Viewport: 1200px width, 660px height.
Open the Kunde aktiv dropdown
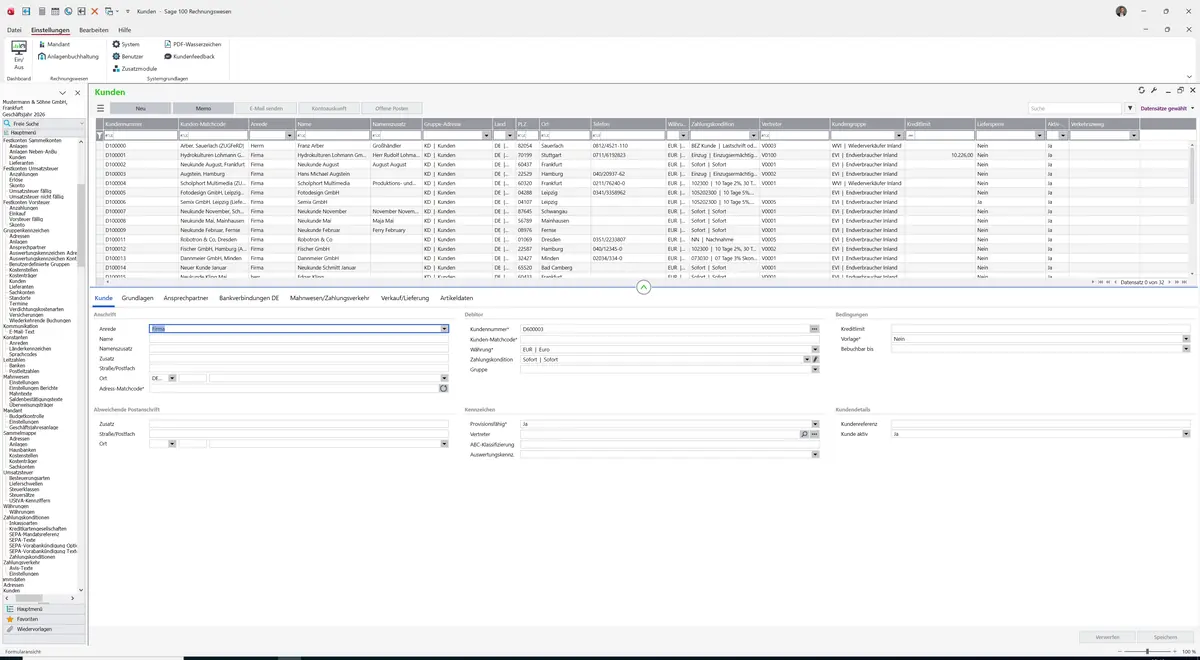[x=1186, y=434]
